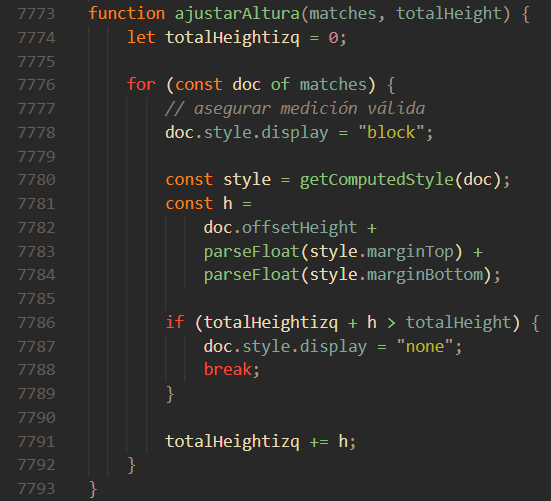Click line number 7793 in gutter
Viewport: 551px width, 501px height.
(36, 489)
